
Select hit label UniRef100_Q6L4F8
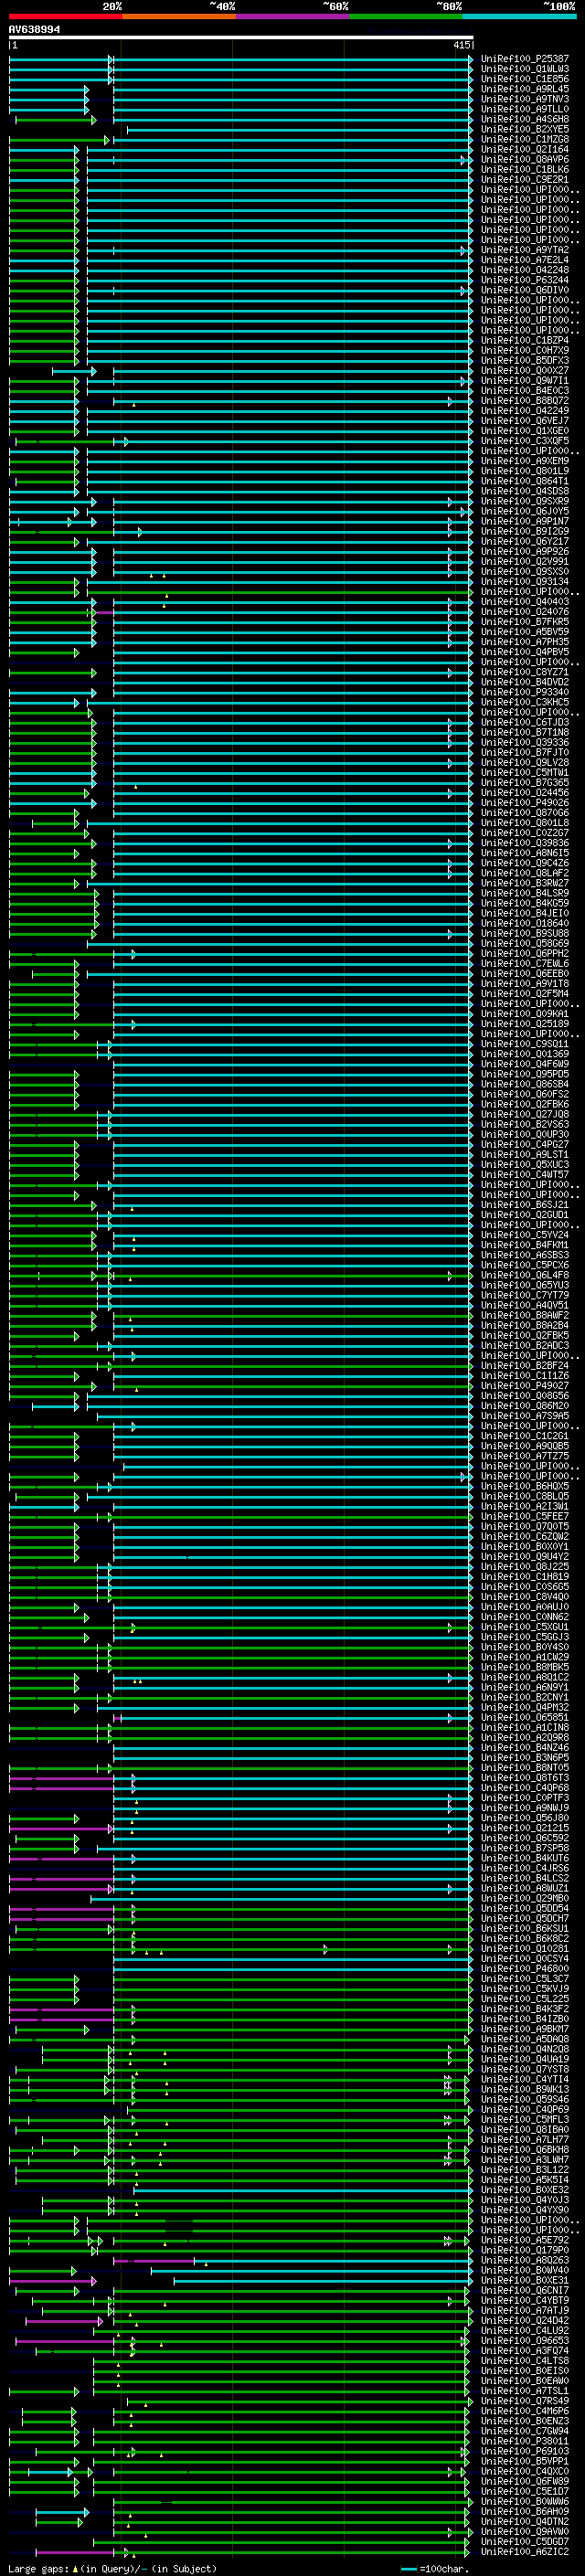[525, 1275]
